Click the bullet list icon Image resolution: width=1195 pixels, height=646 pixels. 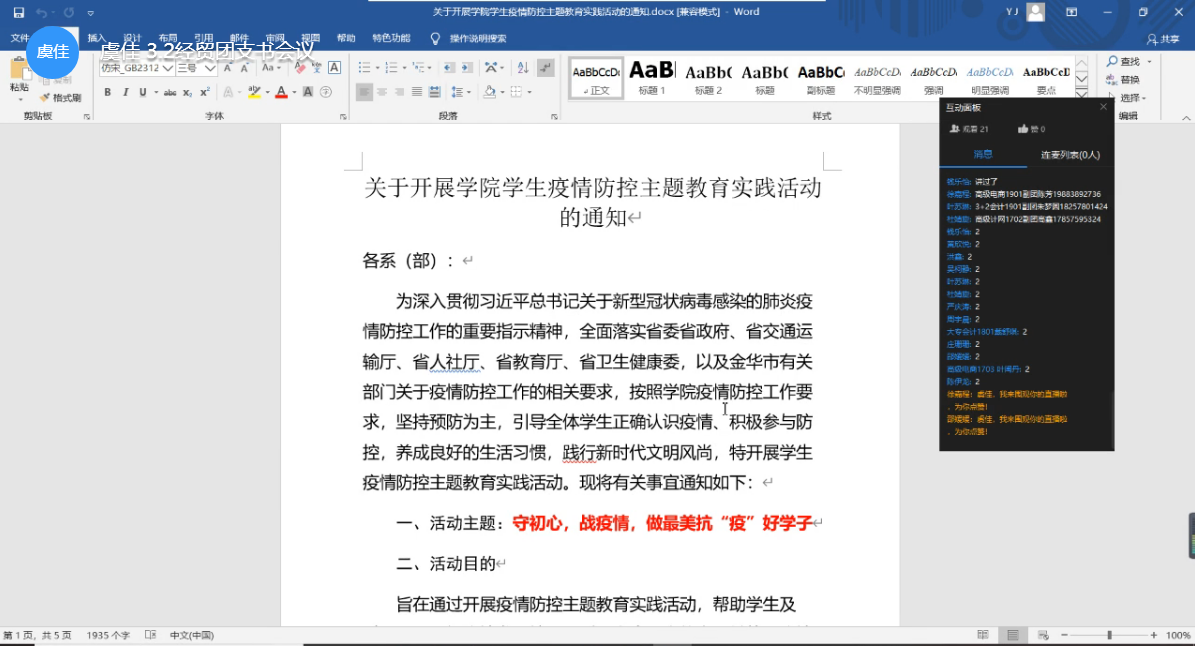[365, 68]
